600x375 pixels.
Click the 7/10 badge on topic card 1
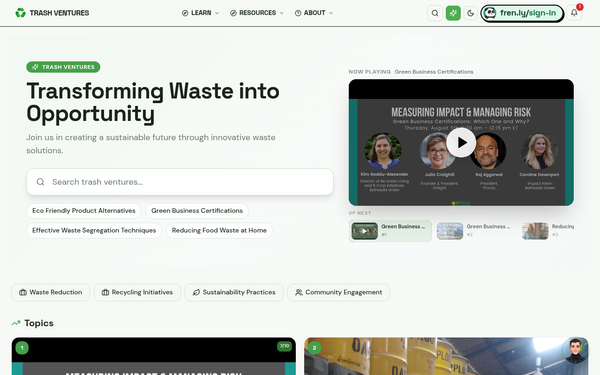284,346
